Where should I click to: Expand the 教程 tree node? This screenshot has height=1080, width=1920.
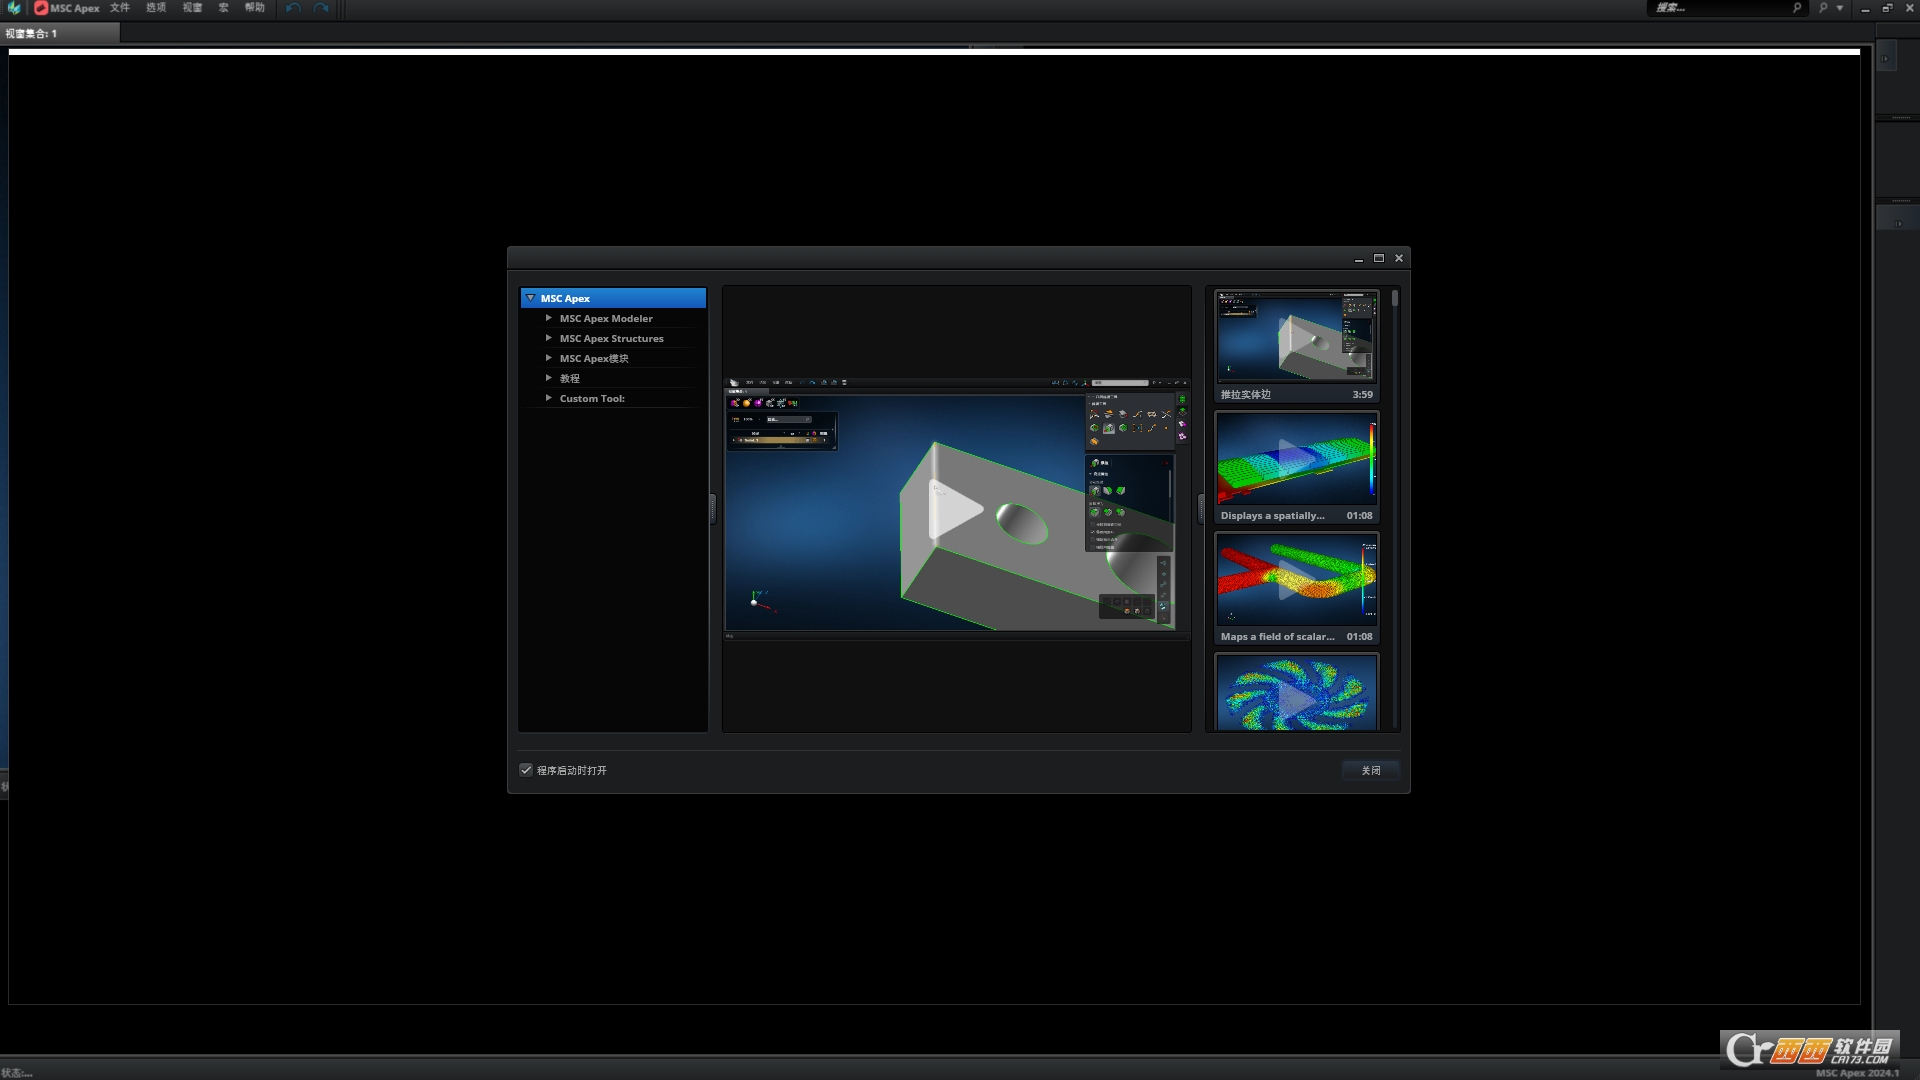tap(548, 378)
